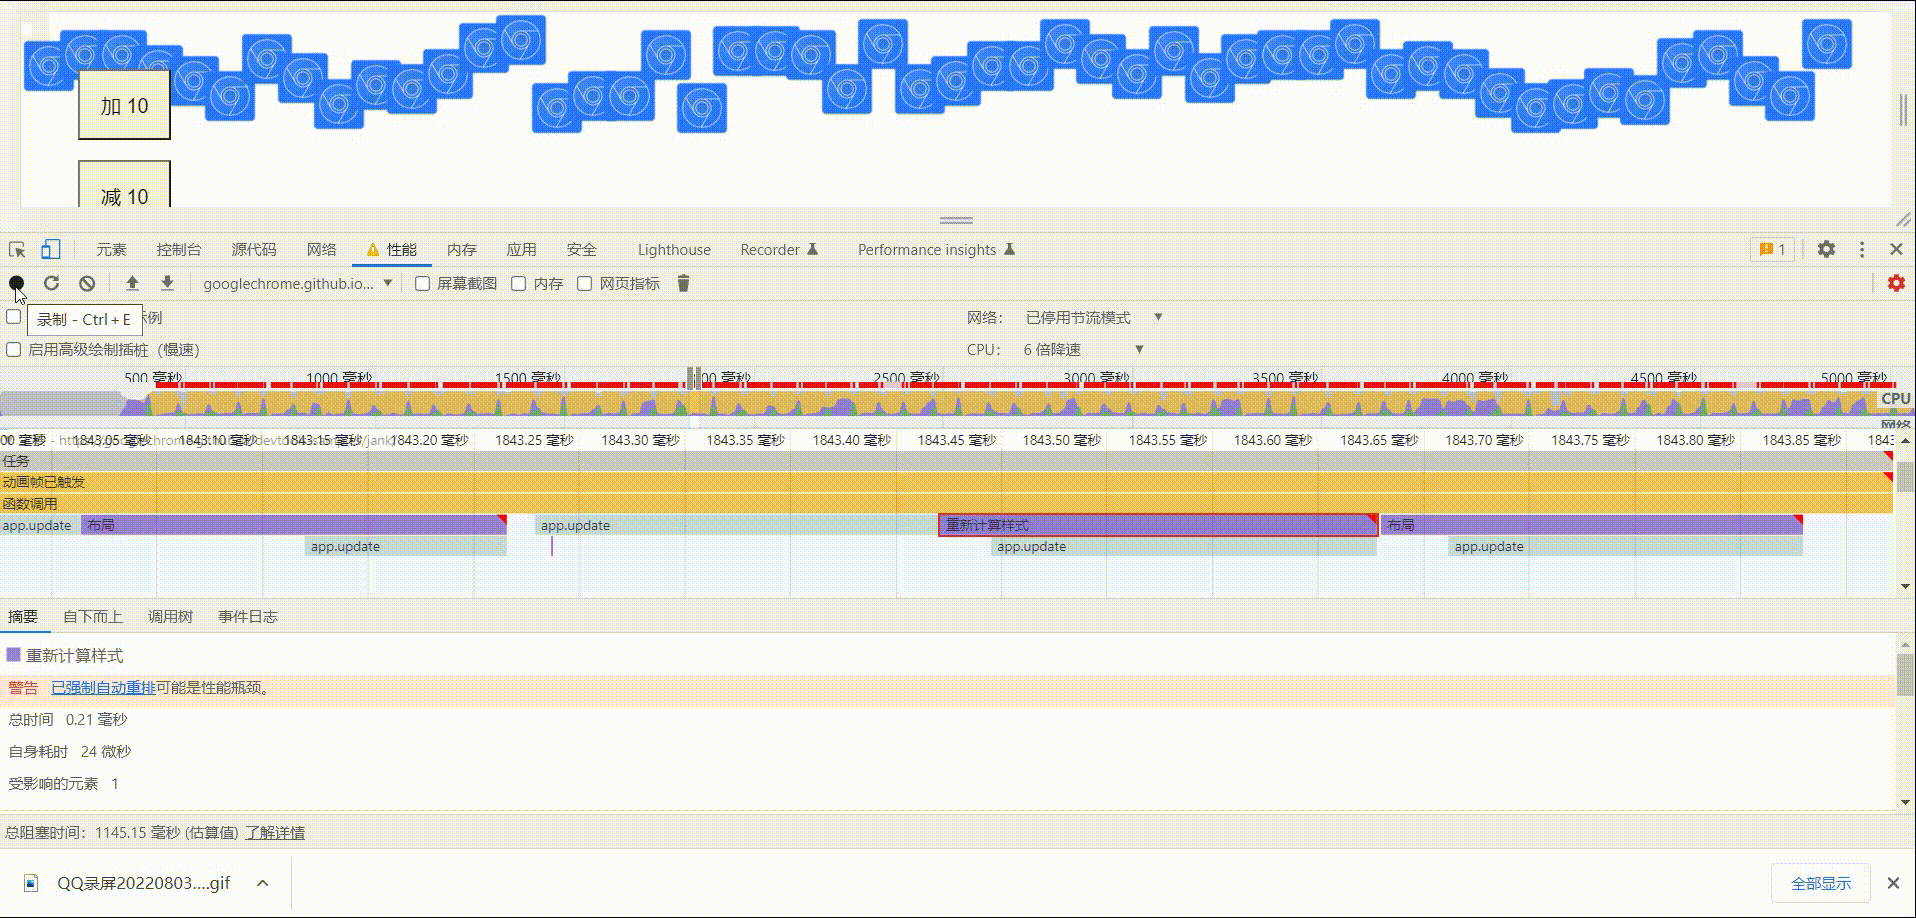Click the GIF file icon in the downloads bar
The image size is (1916, 918).
pyautogui.click(x=31, y=883)
